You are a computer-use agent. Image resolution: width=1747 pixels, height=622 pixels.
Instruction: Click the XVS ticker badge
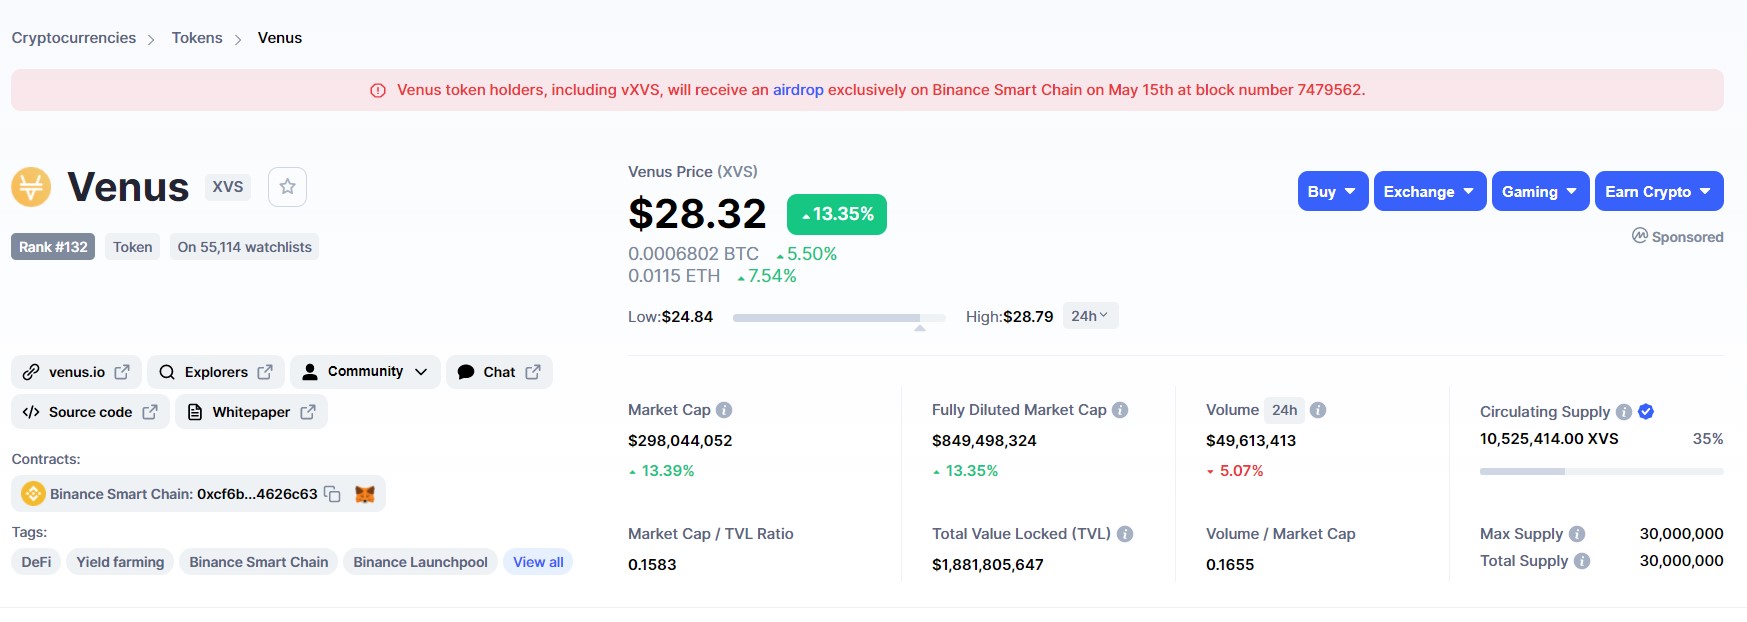click(228, 187)
